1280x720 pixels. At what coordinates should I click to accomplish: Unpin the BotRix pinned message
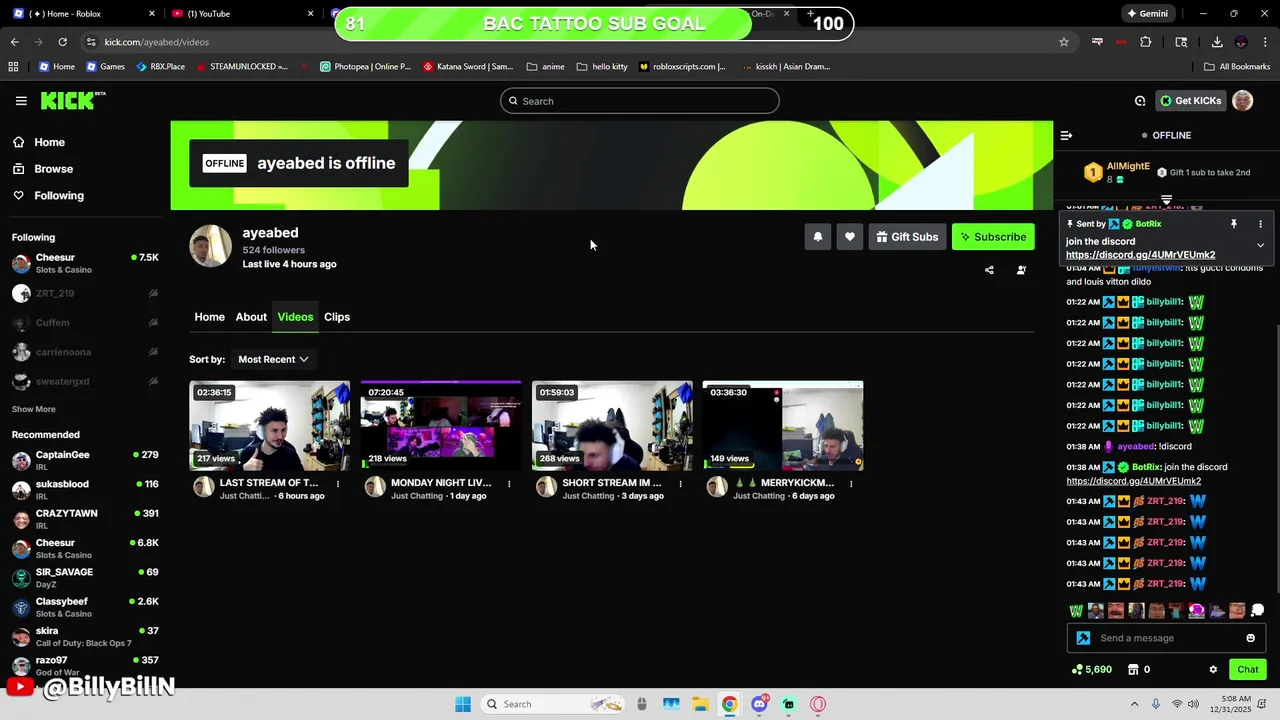pyautogui.click(x=1234, y=224)
